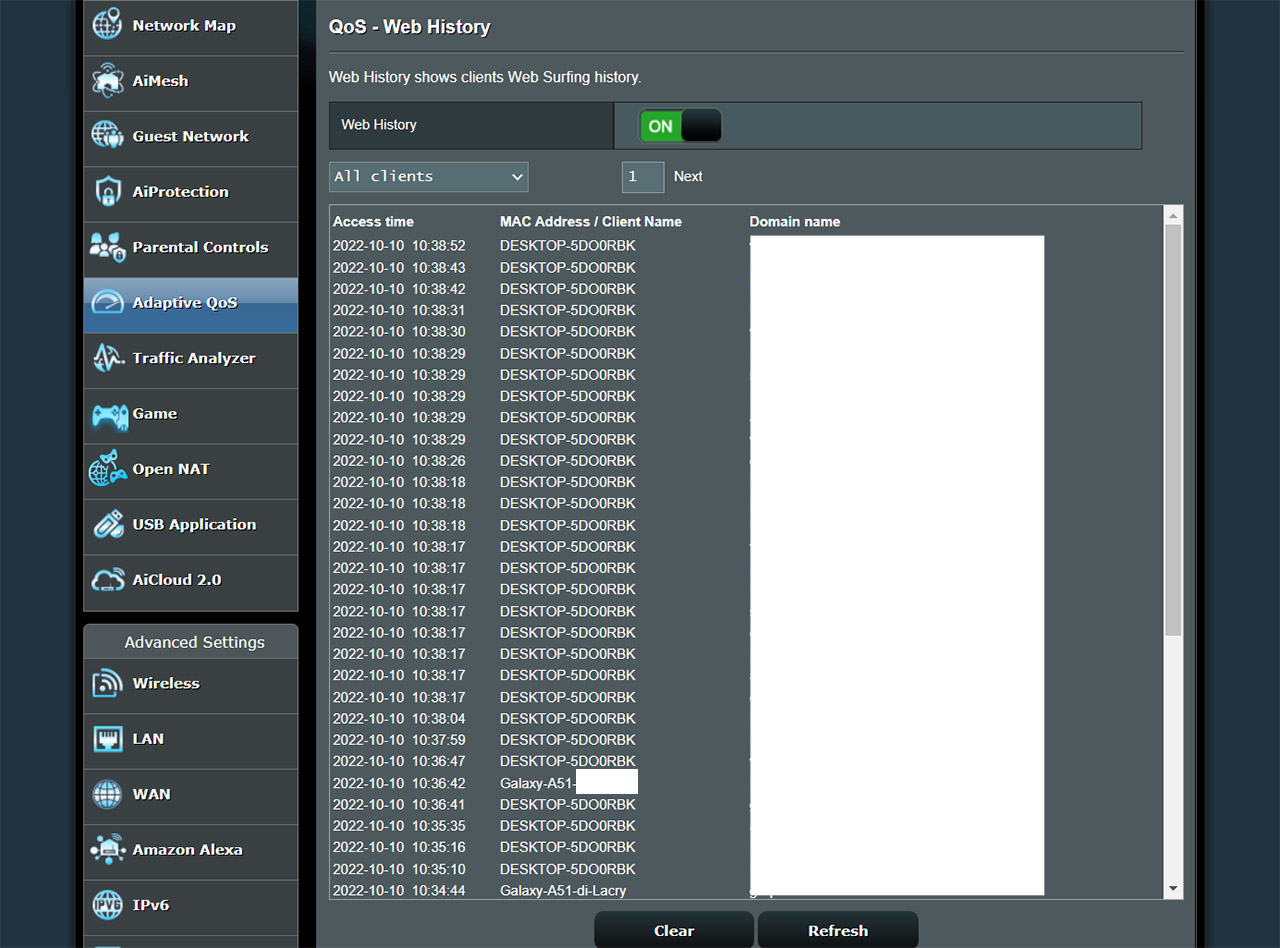Click the Refresh button
This screenshot has height=948, width=1280.
pos(838,930)
